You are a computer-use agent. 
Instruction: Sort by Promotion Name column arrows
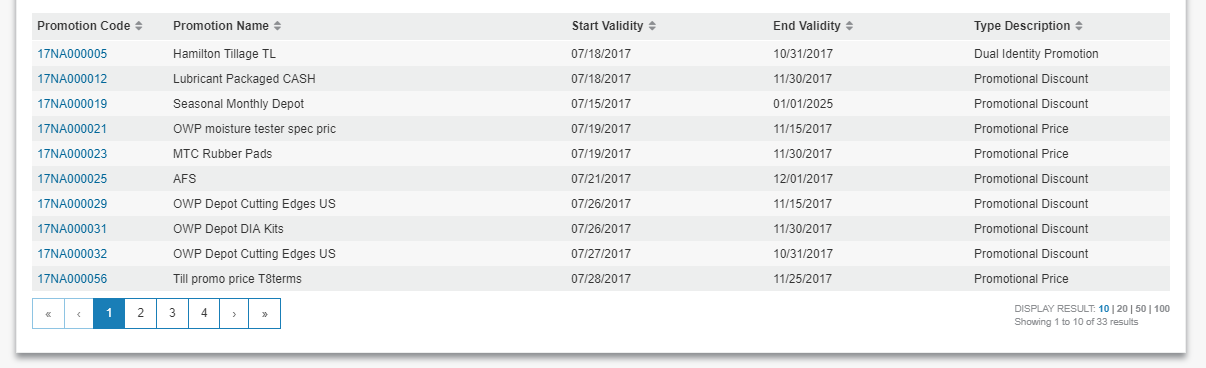pos(277,26)
